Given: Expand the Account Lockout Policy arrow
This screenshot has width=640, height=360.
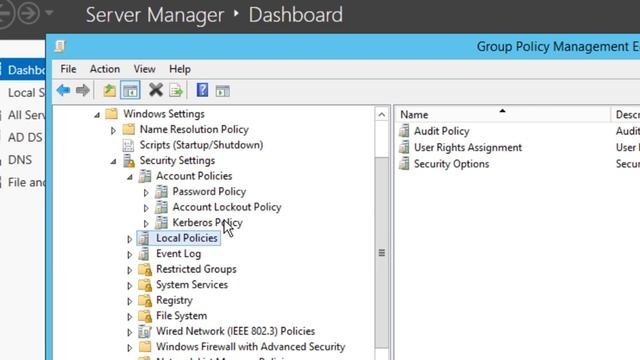Looking at the screenshot, I should tap(146, 208).
